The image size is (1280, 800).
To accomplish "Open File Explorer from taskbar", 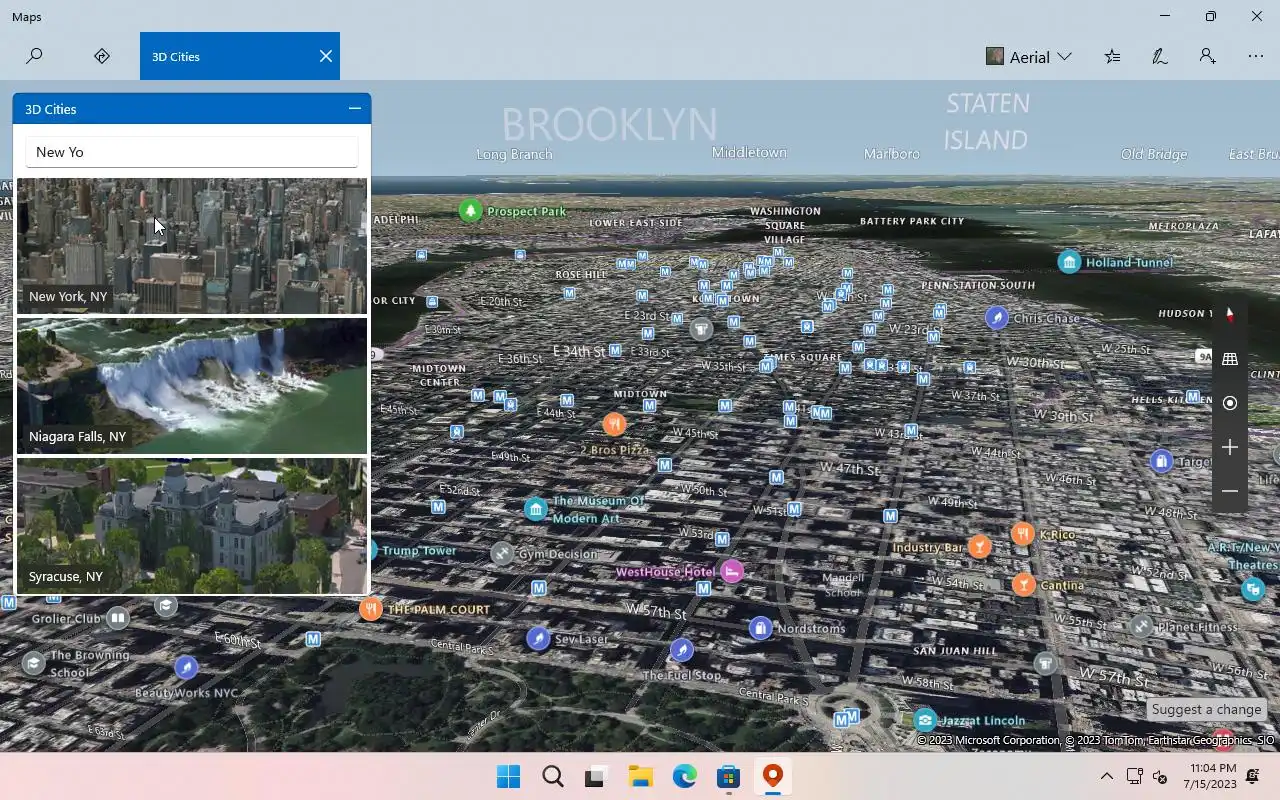I will pyautogui.click(x=640, y=776).
